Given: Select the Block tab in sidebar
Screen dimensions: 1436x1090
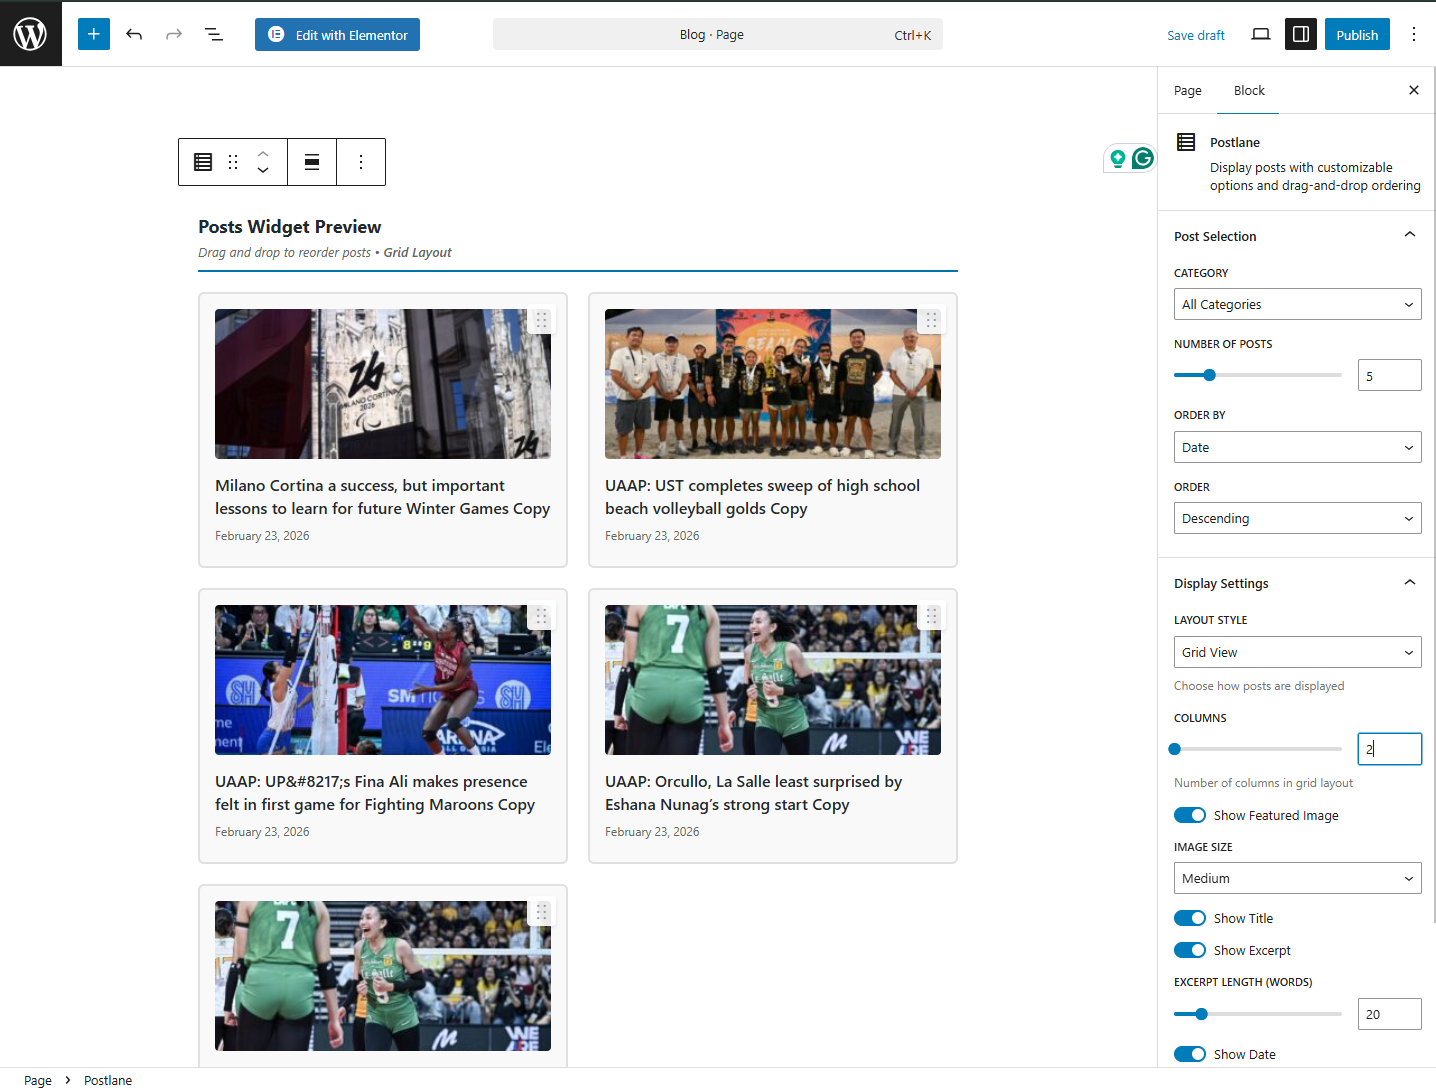Looking at the screenshot, I should pos(1248,90).
